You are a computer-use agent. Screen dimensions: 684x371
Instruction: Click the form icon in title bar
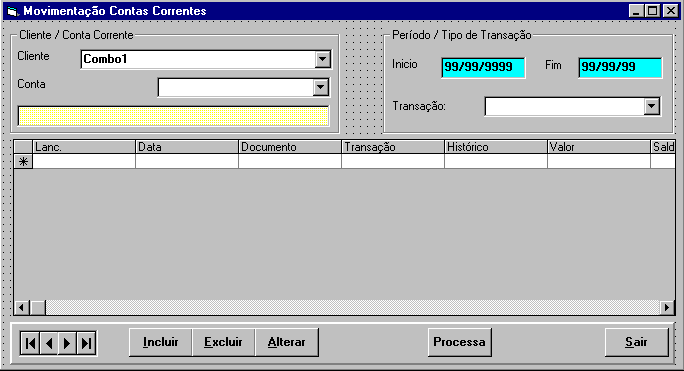click(x=13, y=11)
